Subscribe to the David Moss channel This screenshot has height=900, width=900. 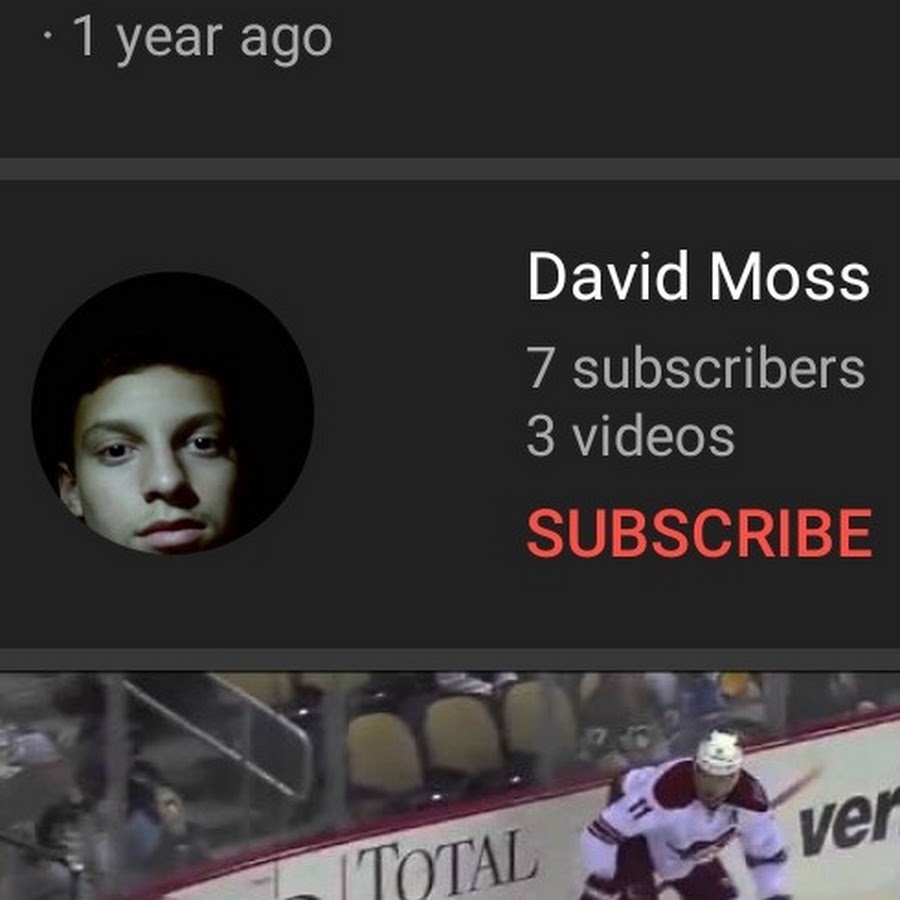pyautogui.click(x=700, y=533)
